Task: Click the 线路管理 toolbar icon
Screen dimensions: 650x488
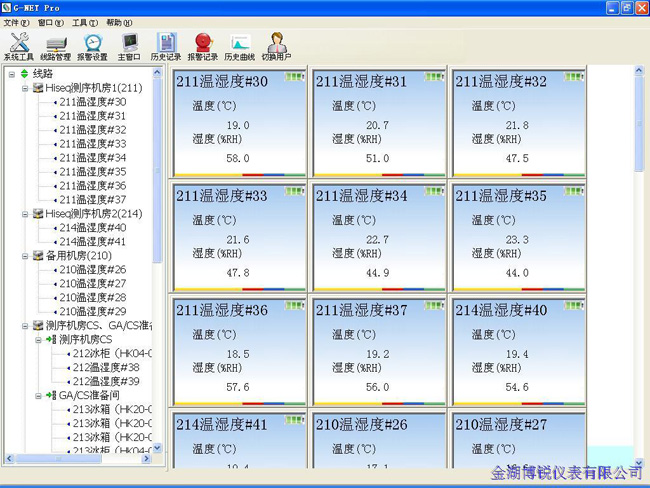Action: click(56, 46)
